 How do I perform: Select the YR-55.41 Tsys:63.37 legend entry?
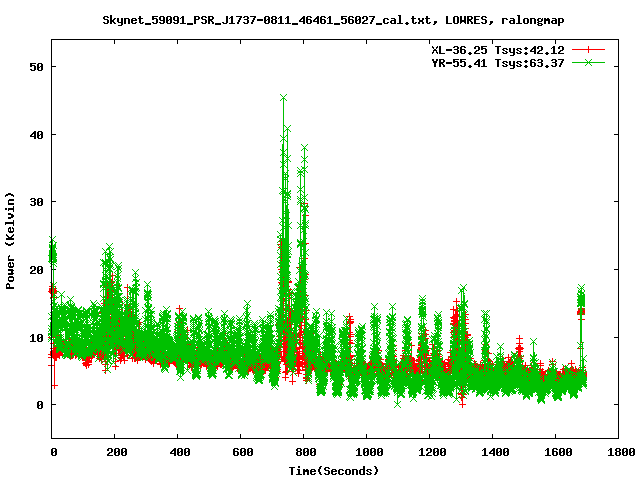pyautogui.click(x=498, y=63)
